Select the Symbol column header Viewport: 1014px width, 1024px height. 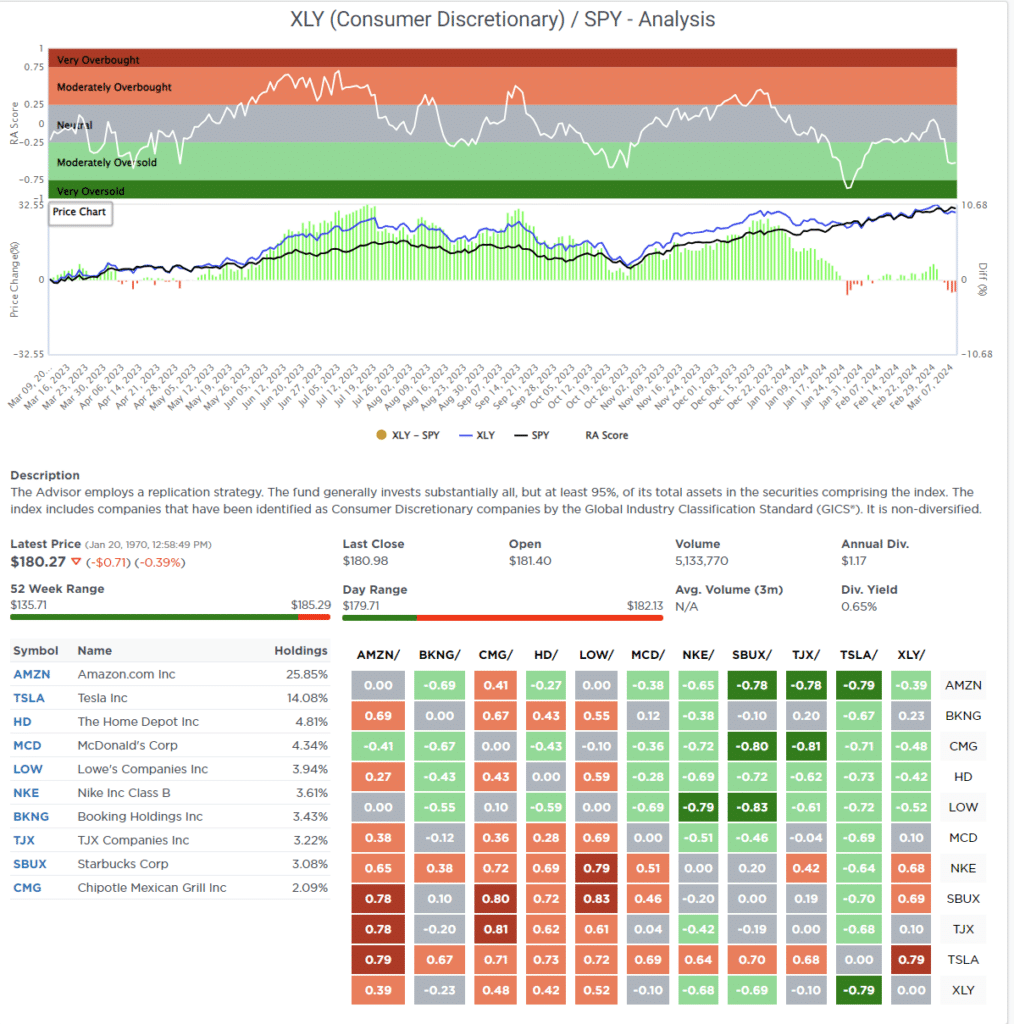[35, 650]
